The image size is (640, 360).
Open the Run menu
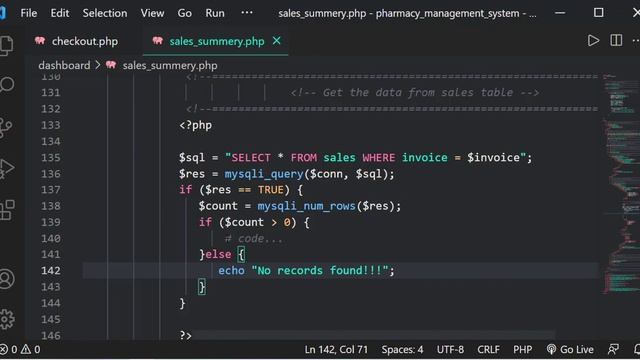(215, 13)
